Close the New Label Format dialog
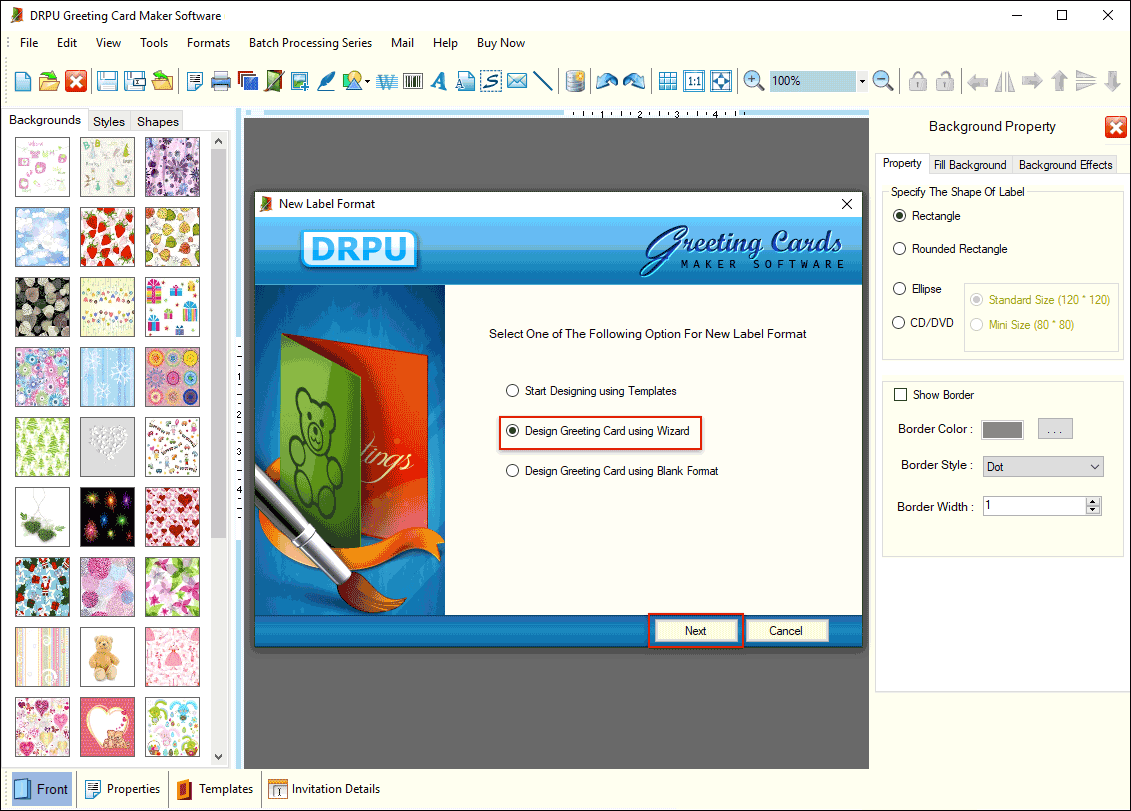Viewport: 1131px width, 811px height. (x=847, y=204)
